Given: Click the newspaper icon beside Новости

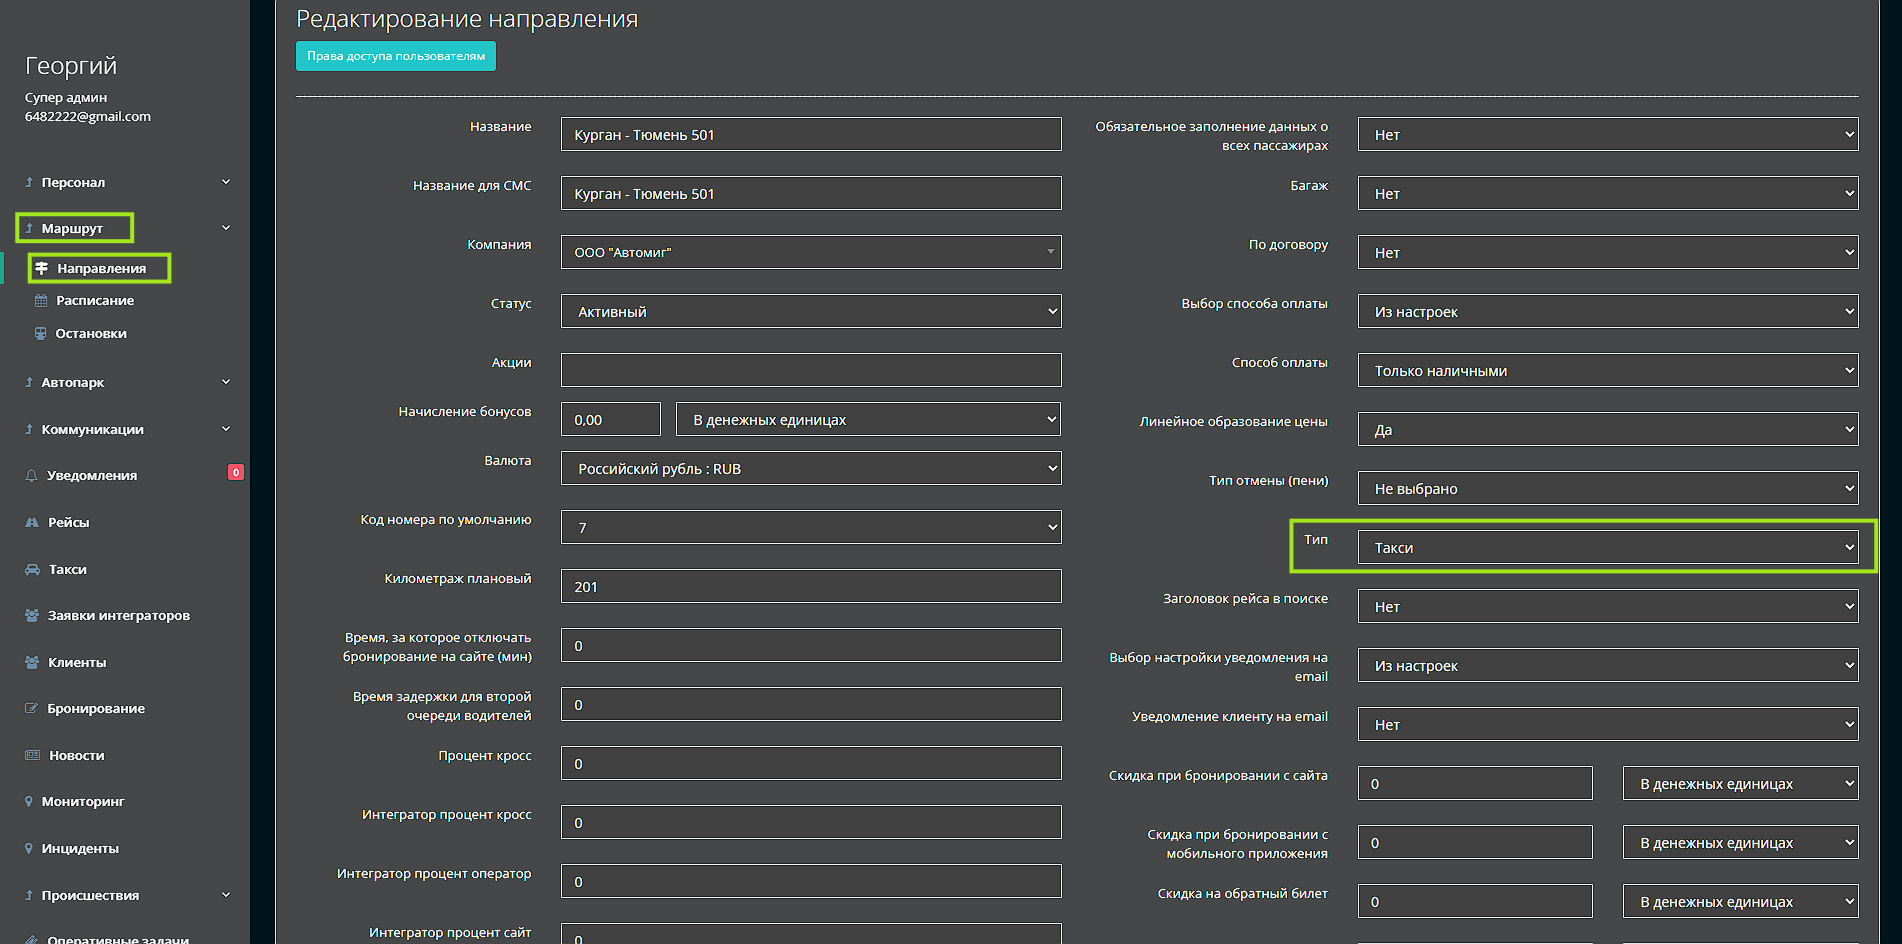Looking at the screenshot, I should (x=32, y=756).
